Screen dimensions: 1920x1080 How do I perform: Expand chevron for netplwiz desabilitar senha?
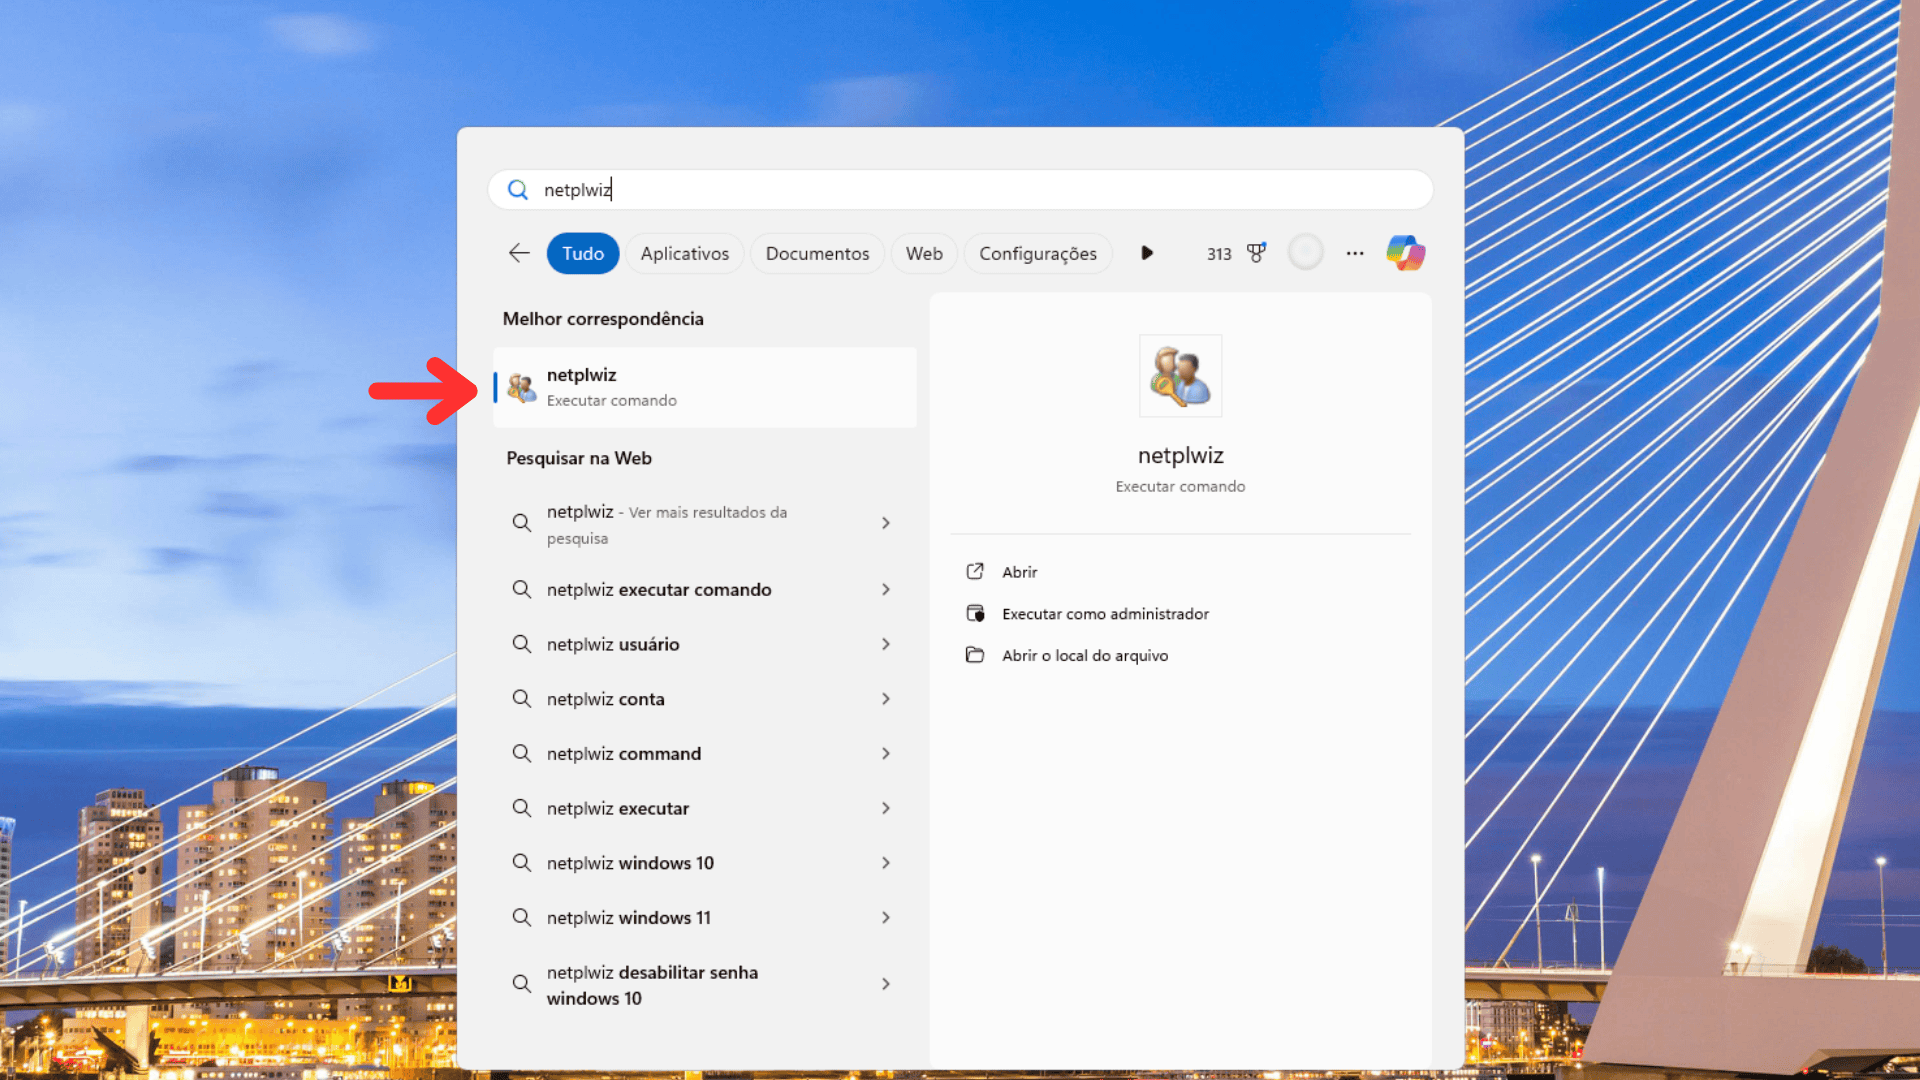tap(886, 984)
